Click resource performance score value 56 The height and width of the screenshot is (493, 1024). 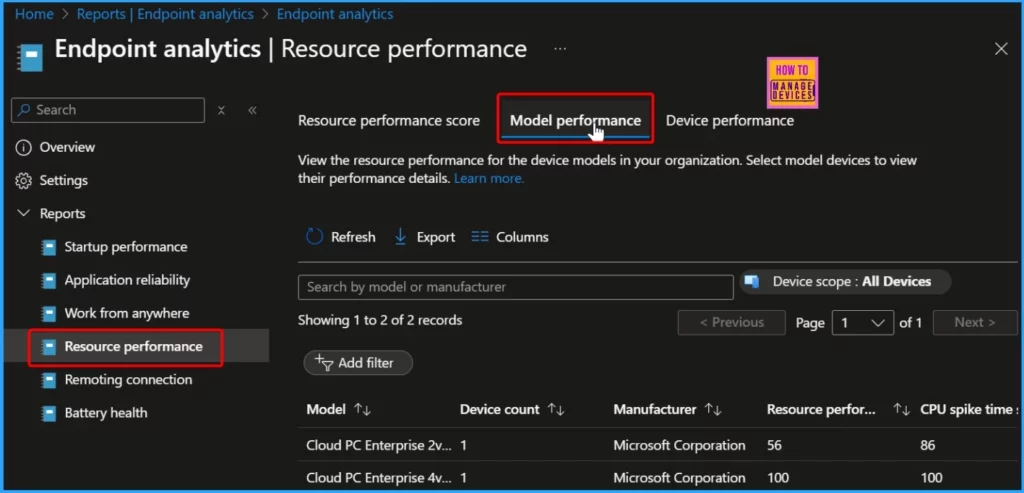775,446
